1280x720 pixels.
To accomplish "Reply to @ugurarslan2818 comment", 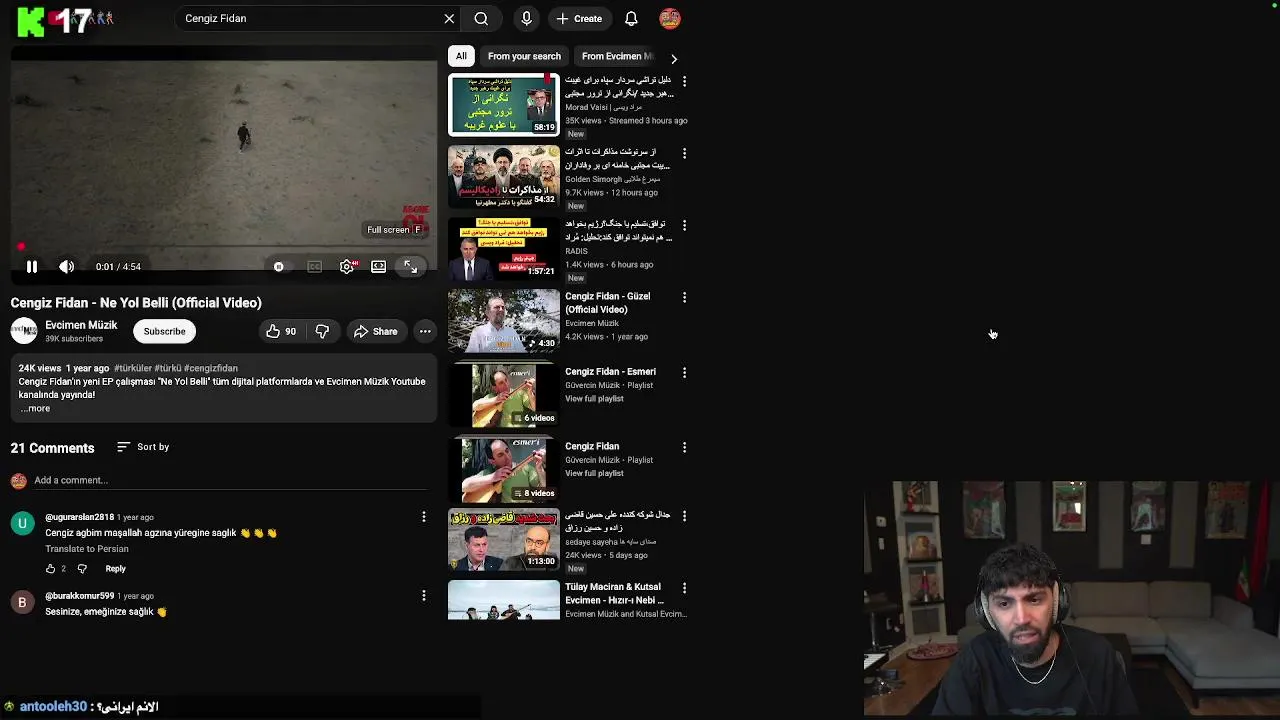I will click(115, 569).
